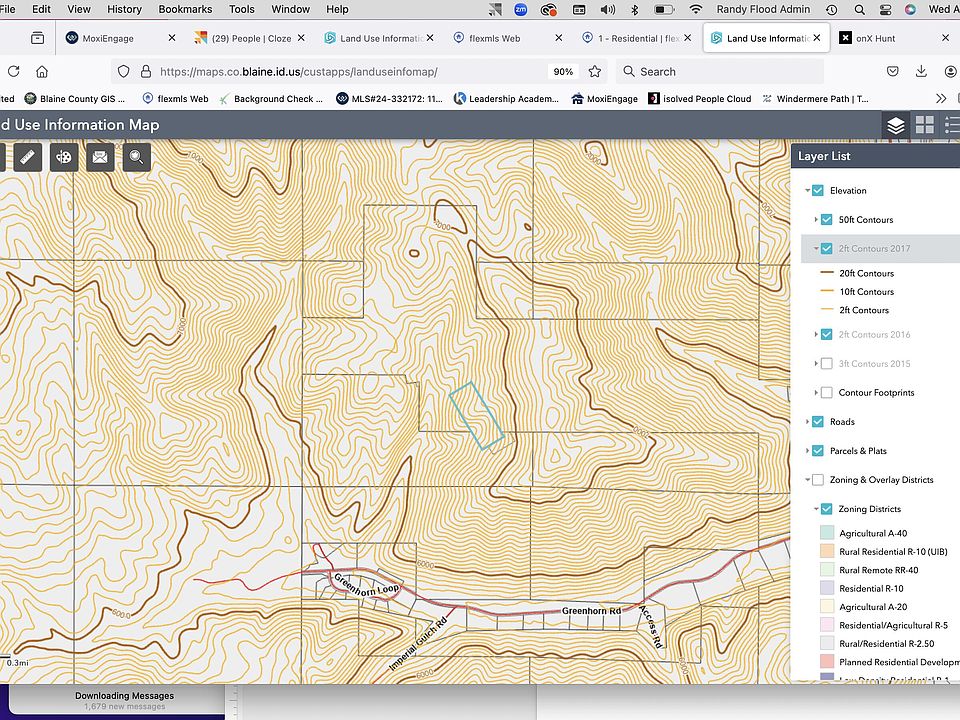Click the envelope mail tool

100,158
